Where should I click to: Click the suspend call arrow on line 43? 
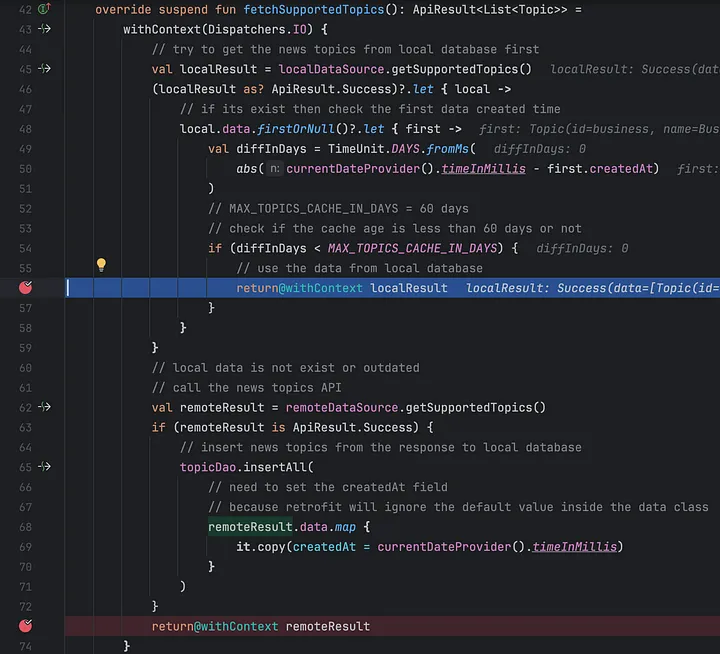(x=45, y=29)
